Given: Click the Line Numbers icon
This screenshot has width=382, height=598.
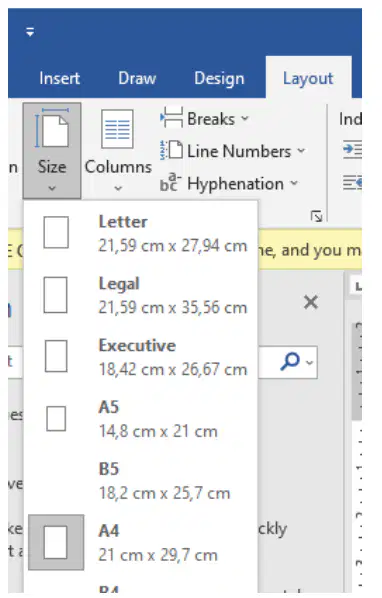Looking at the screenshot, I should point(171,150).
